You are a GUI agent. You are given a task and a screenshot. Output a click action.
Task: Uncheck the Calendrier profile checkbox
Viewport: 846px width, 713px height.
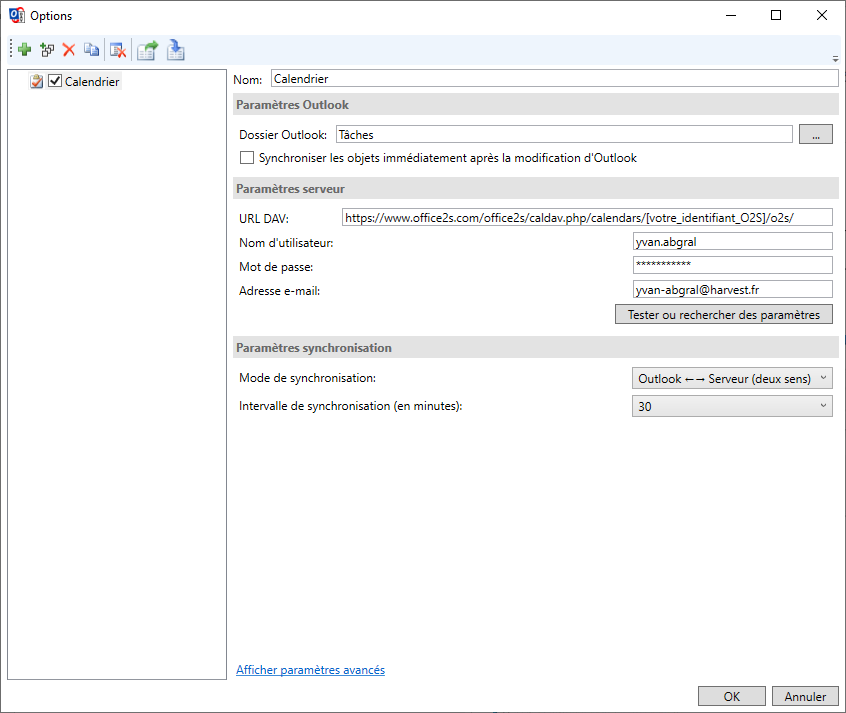point(55,82)
